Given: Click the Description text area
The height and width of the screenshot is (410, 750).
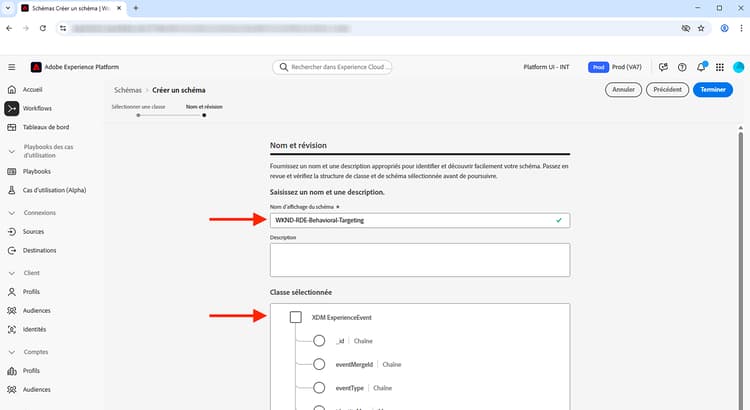Looking at the screenshot, I should tap(419, 260).
